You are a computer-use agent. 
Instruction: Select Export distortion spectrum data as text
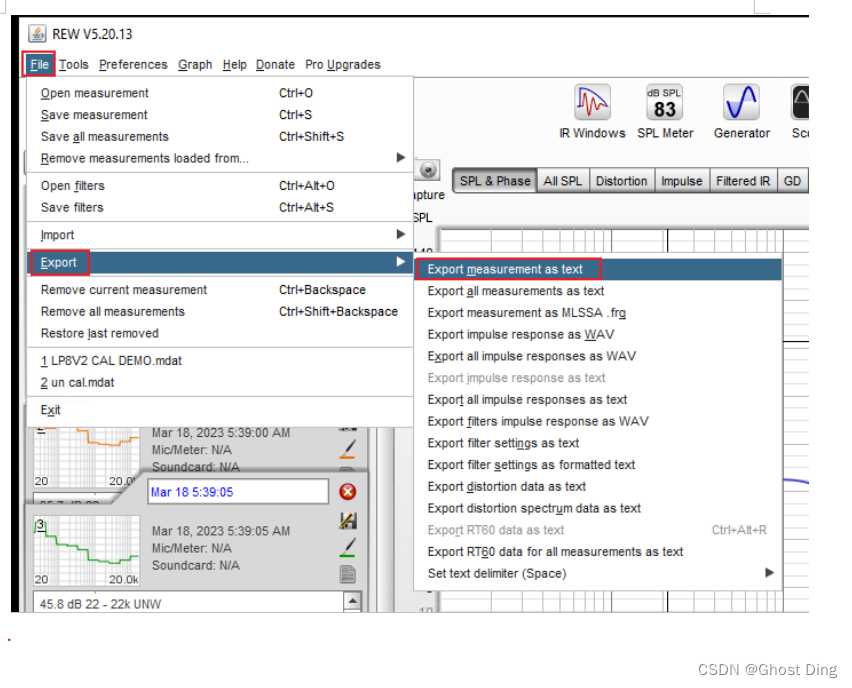pyautogui.click(x=598, y=508)
